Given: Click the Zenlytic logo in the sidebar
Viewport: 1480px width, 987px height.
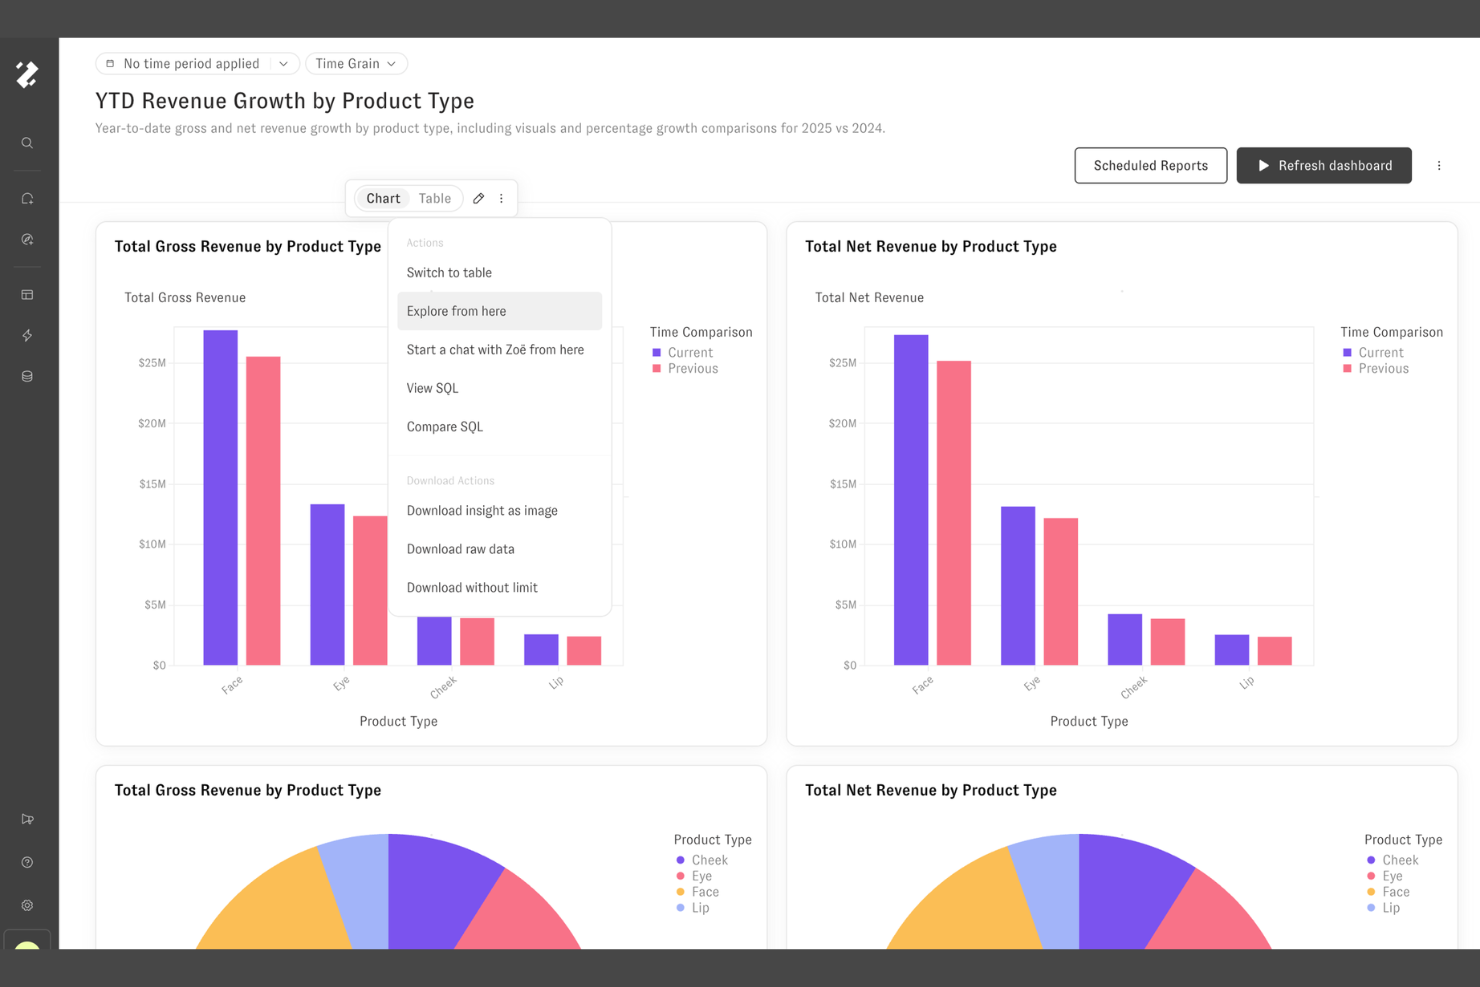Looking at the screenshot, I should pyautogui.click(x=27, y=74).
